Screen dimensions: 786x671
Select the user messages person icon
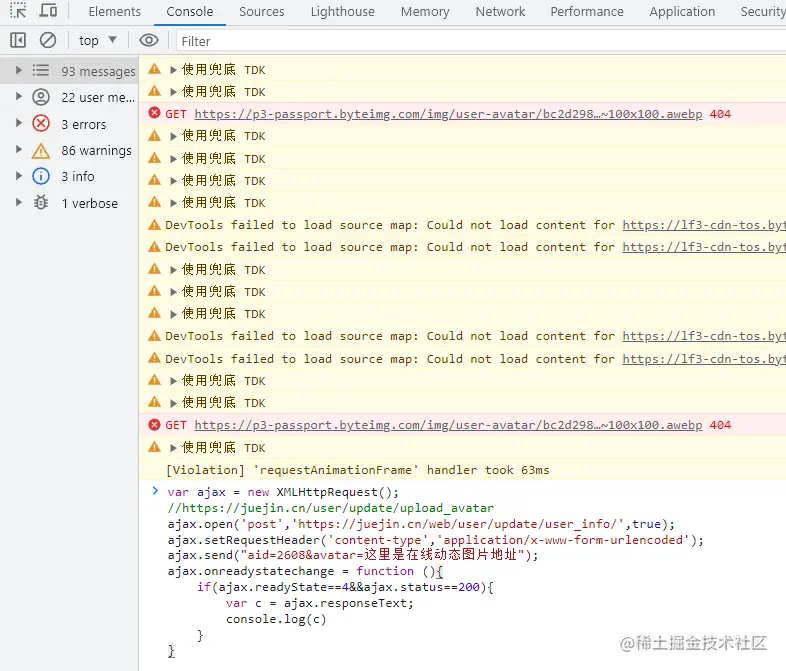pos(41,97)
